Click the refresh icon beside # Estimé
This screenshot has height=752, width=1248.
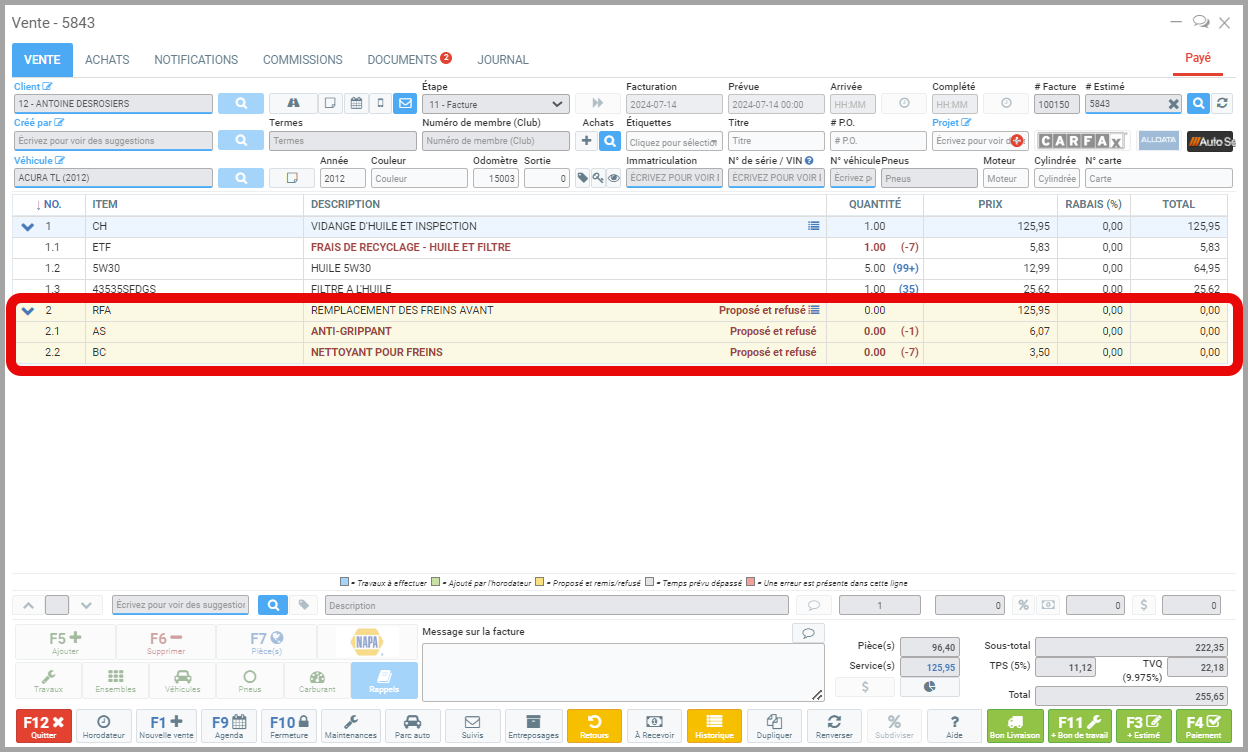tap(1222, 103)
